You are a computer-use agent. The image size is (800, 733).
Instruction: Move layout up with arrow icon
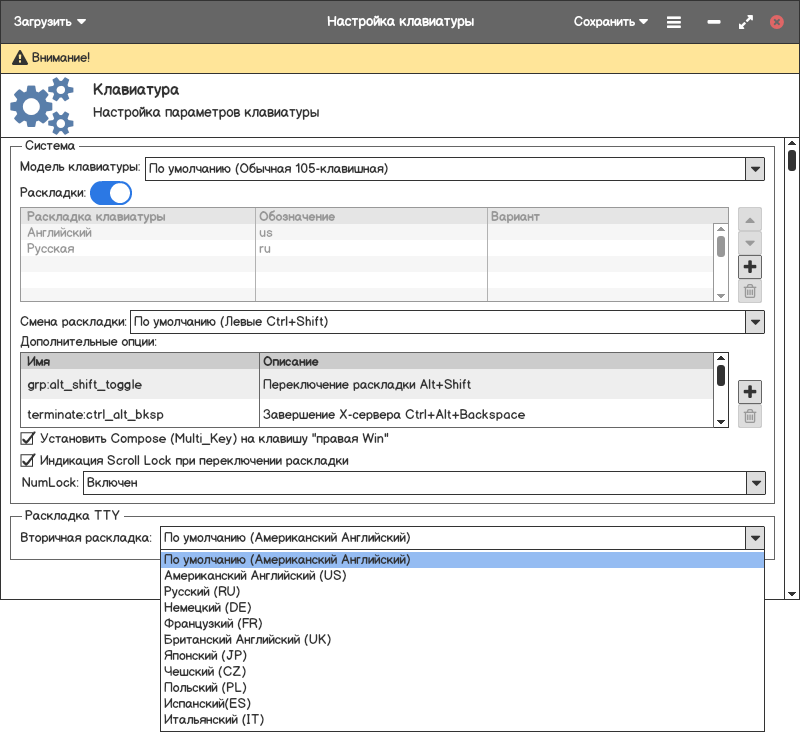pos(750,219)
